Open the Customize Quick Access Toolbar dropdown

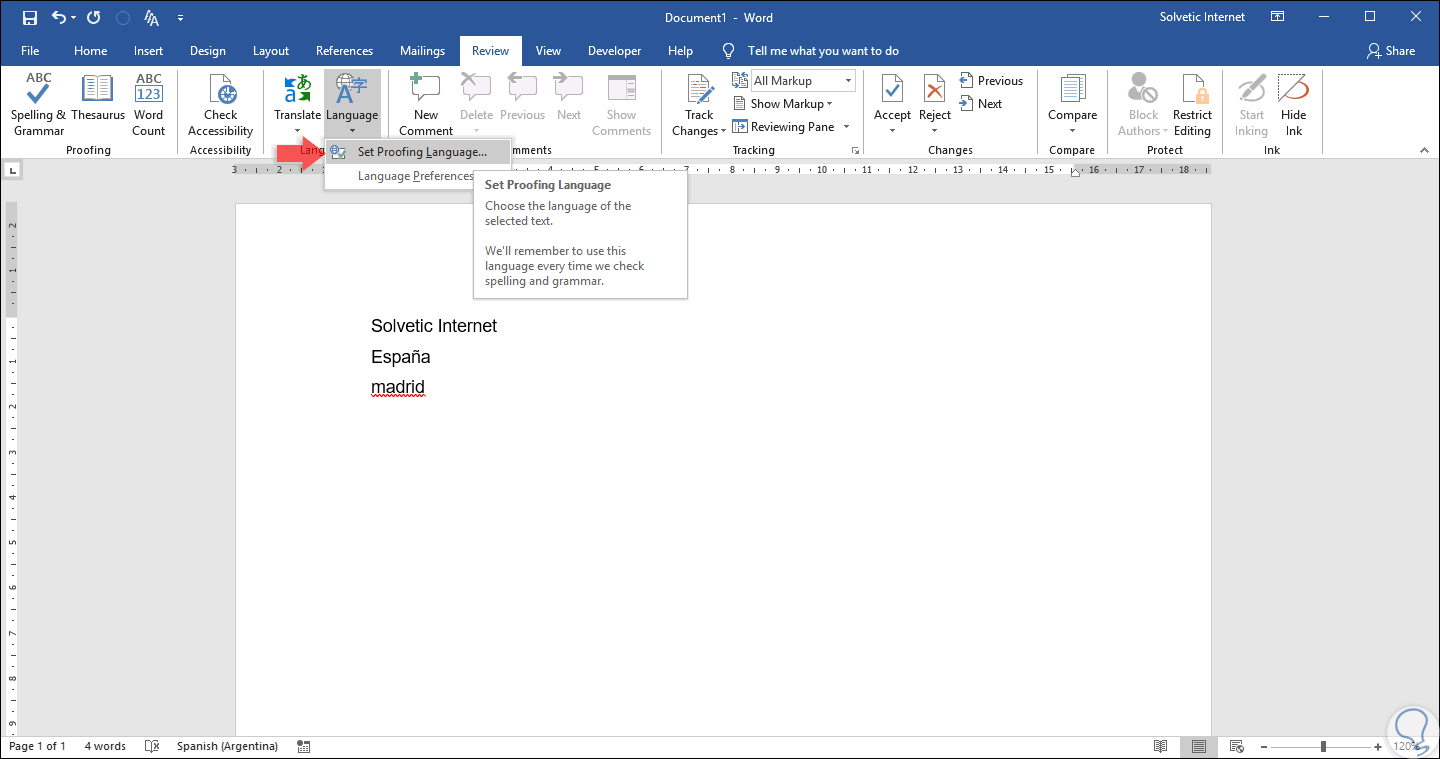tap(180, 18)
